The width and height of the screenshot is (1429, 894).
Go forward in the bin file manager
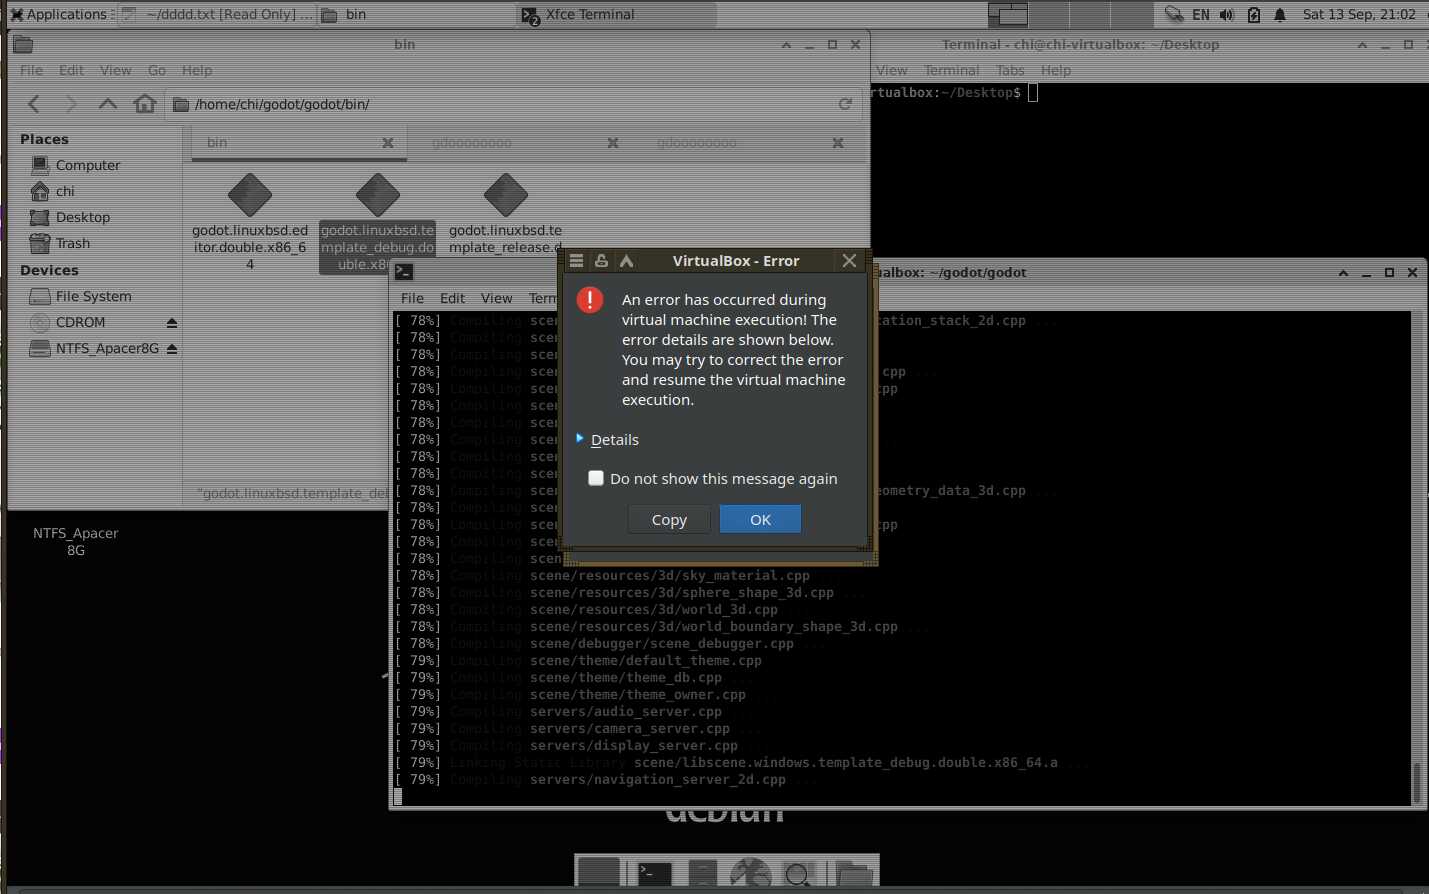70,104
